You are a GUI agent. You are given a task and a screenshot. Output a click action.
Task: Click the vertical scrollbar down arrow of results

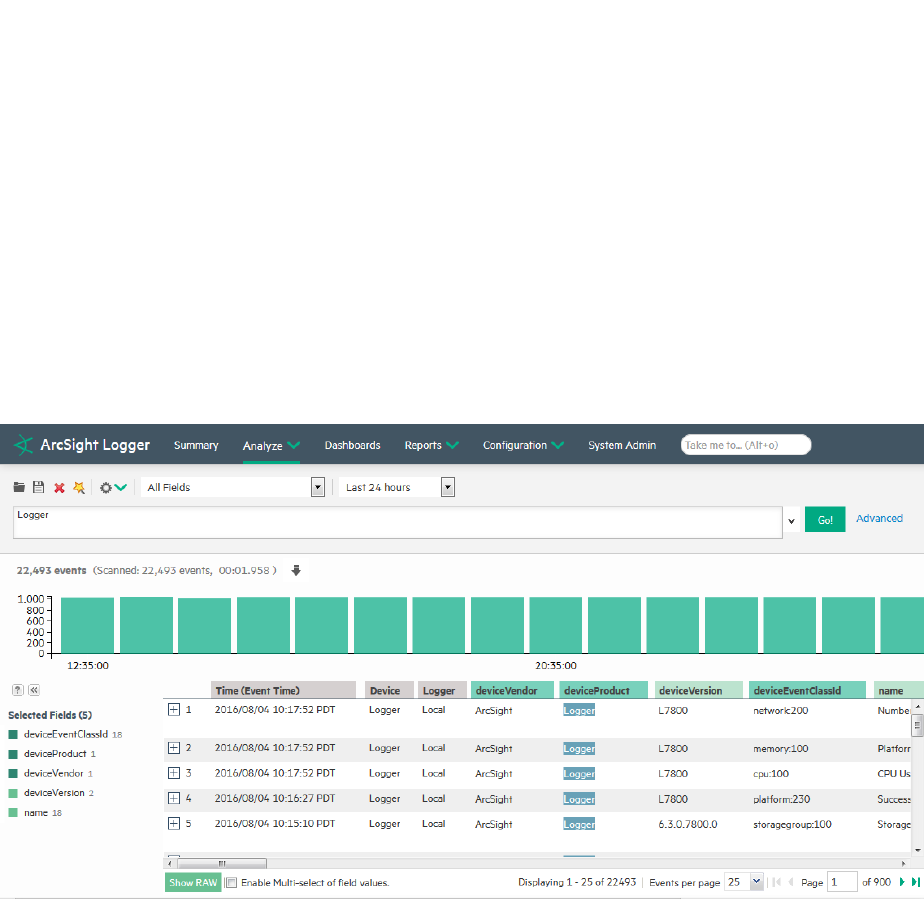tap(918, 850)
